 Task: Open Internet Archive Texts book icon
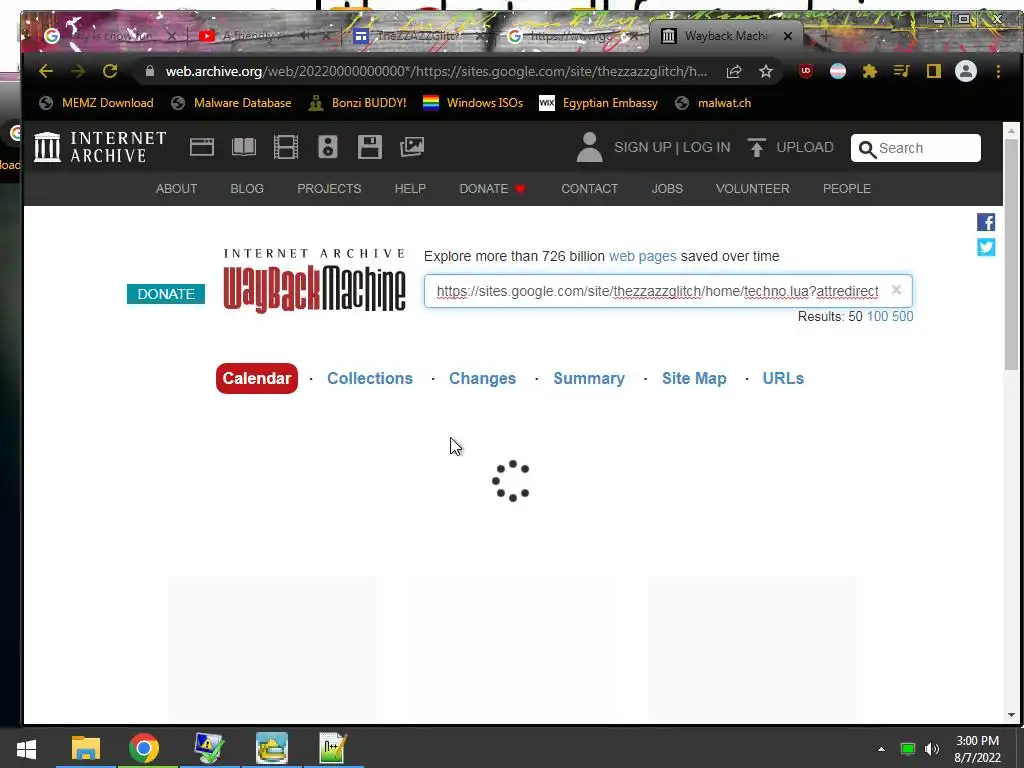click(244, 147)
